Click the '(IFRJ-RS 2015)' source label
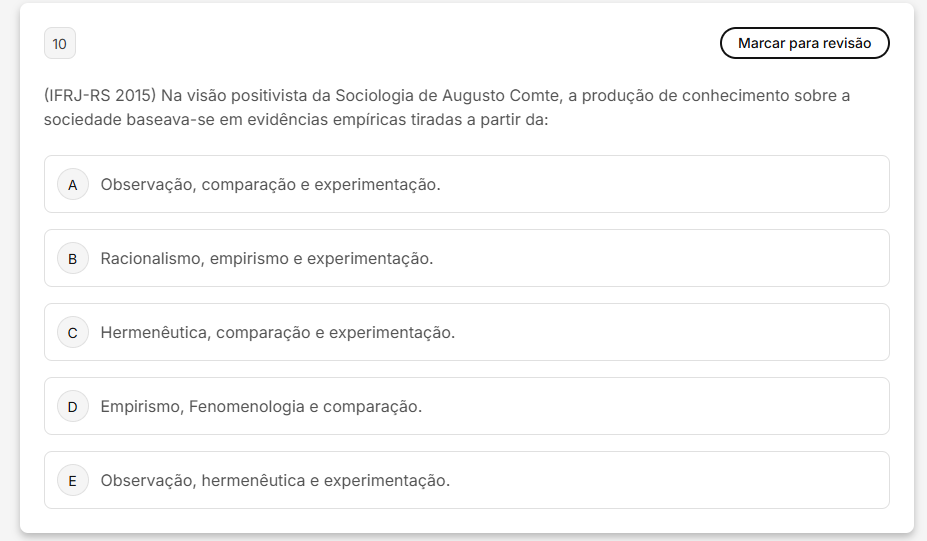 click(100, 96)
